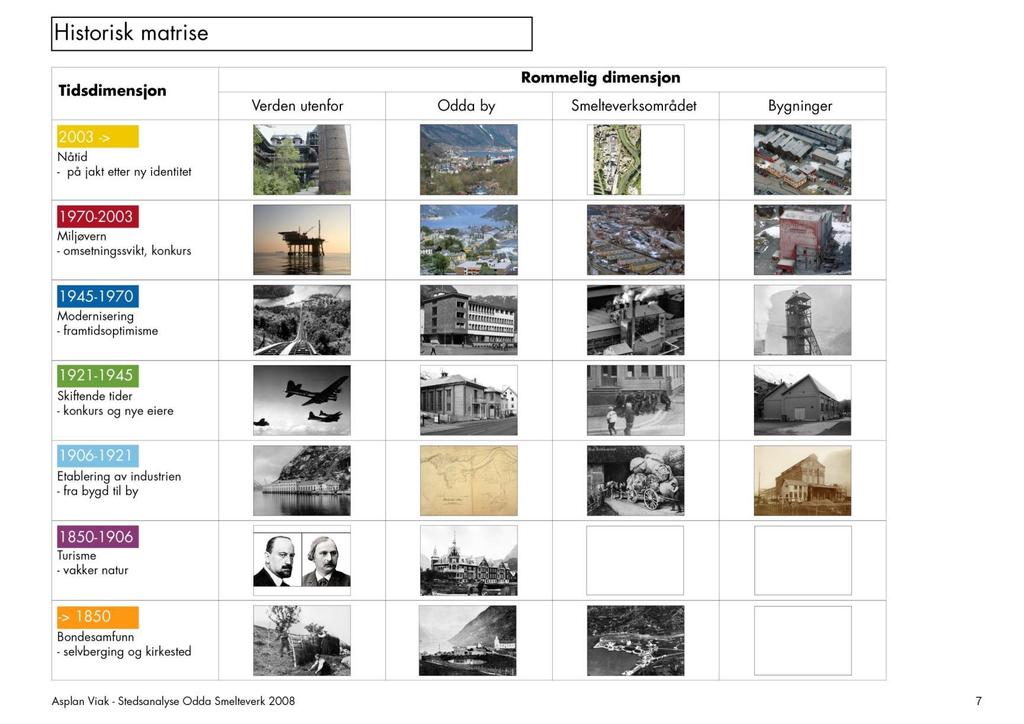
Task: Select the text 'Turisme'
Action: [x=76, y=556]
